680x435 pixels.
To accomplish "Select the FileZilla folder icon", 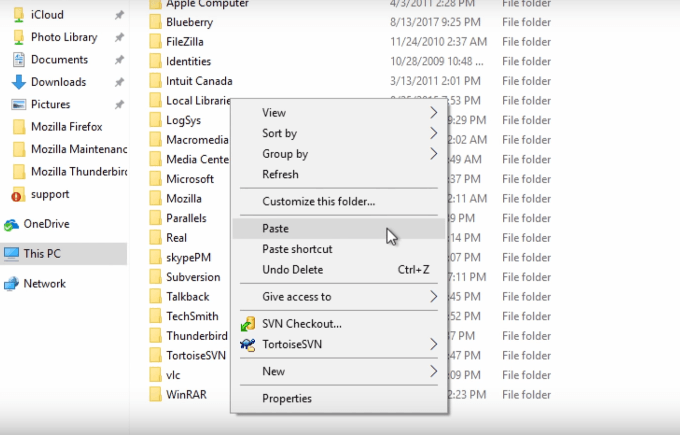I will click(x=155, y=42).
